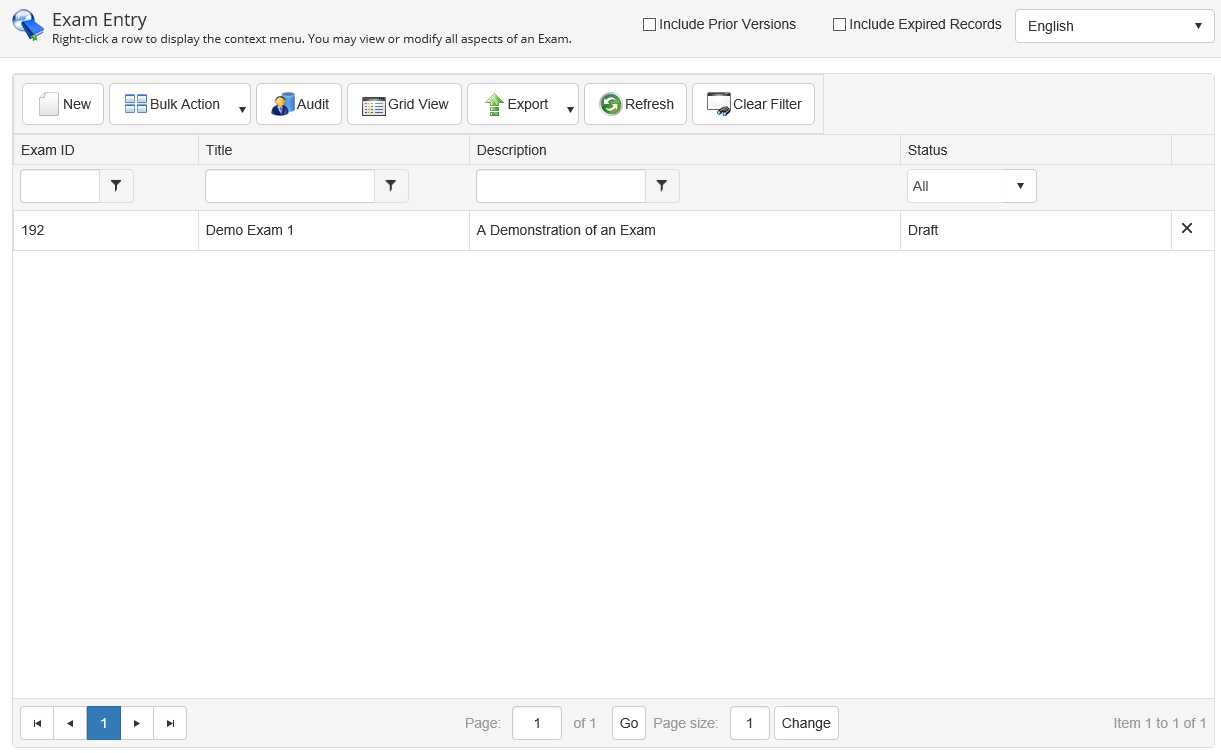Enable Include Expired Records checkbox
1221x753 pixels.
[840, 25]
